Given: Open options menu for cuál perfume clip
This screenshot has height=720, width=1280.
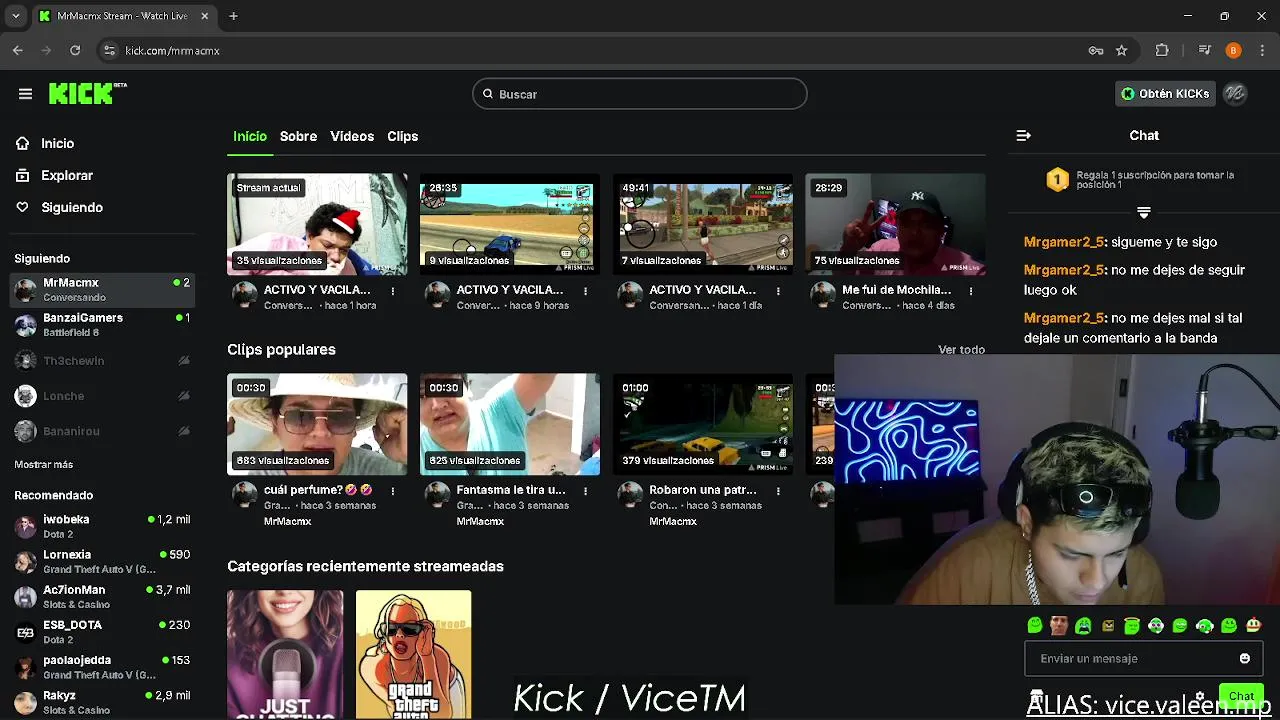Looking at the screenshot, I should coord(392,491).
